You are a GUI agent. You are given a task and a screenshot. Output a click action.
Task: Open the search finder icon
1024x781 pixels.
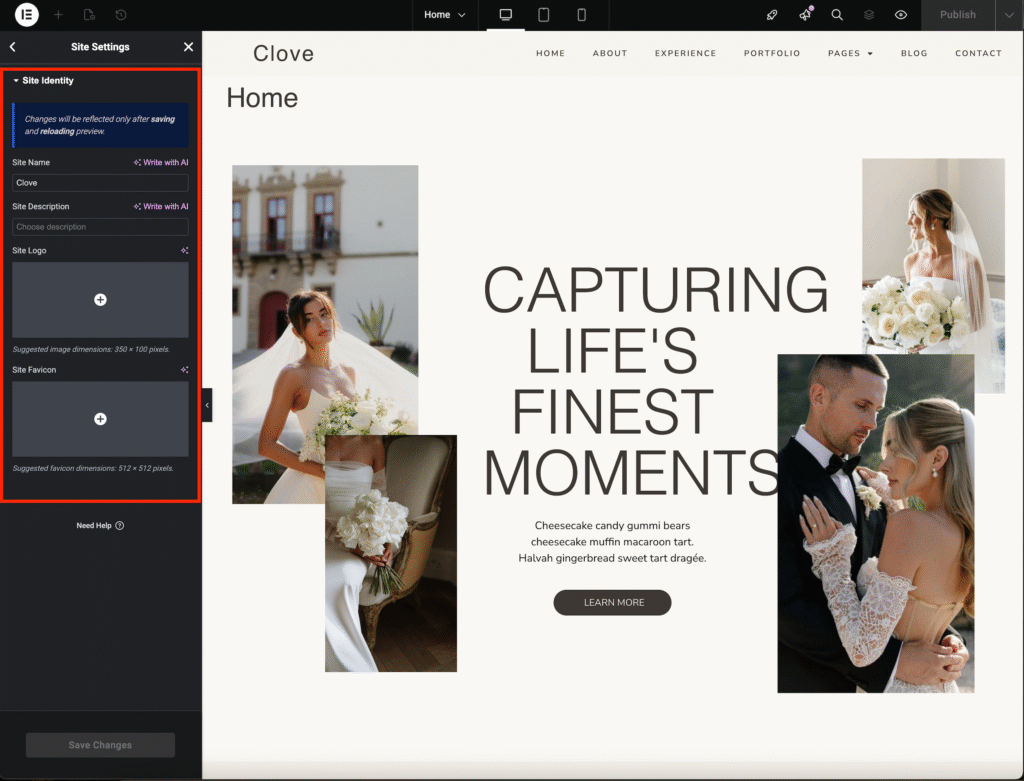point(837,15)
